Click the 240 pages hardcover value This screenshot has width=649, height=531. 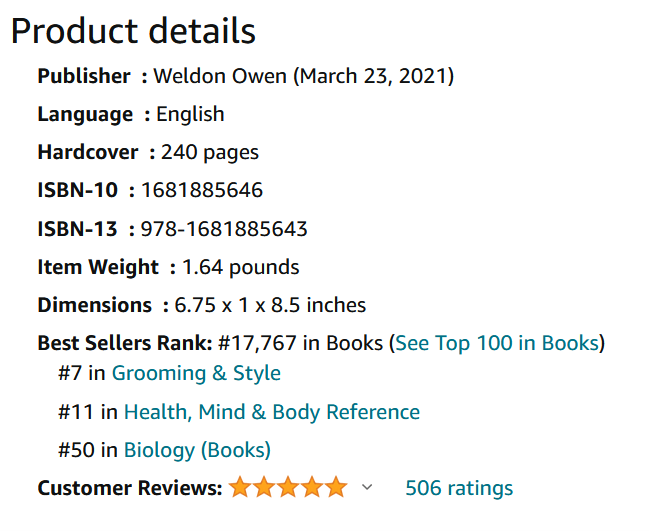point(210,153)
